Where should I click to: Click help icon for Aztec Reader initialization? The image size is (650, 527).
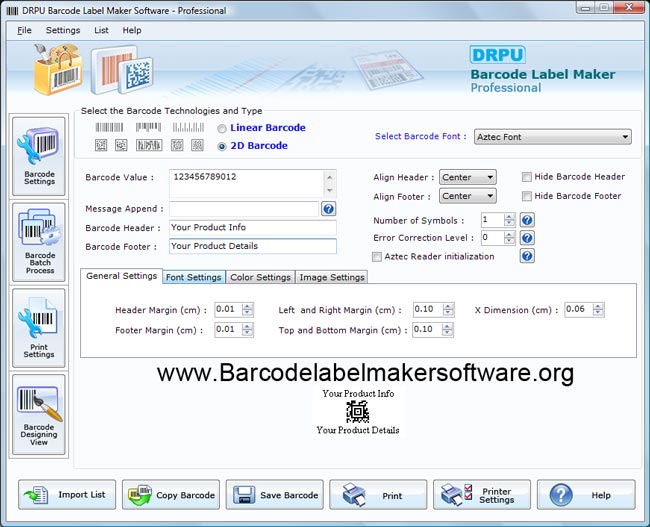[x=527, y=256]
